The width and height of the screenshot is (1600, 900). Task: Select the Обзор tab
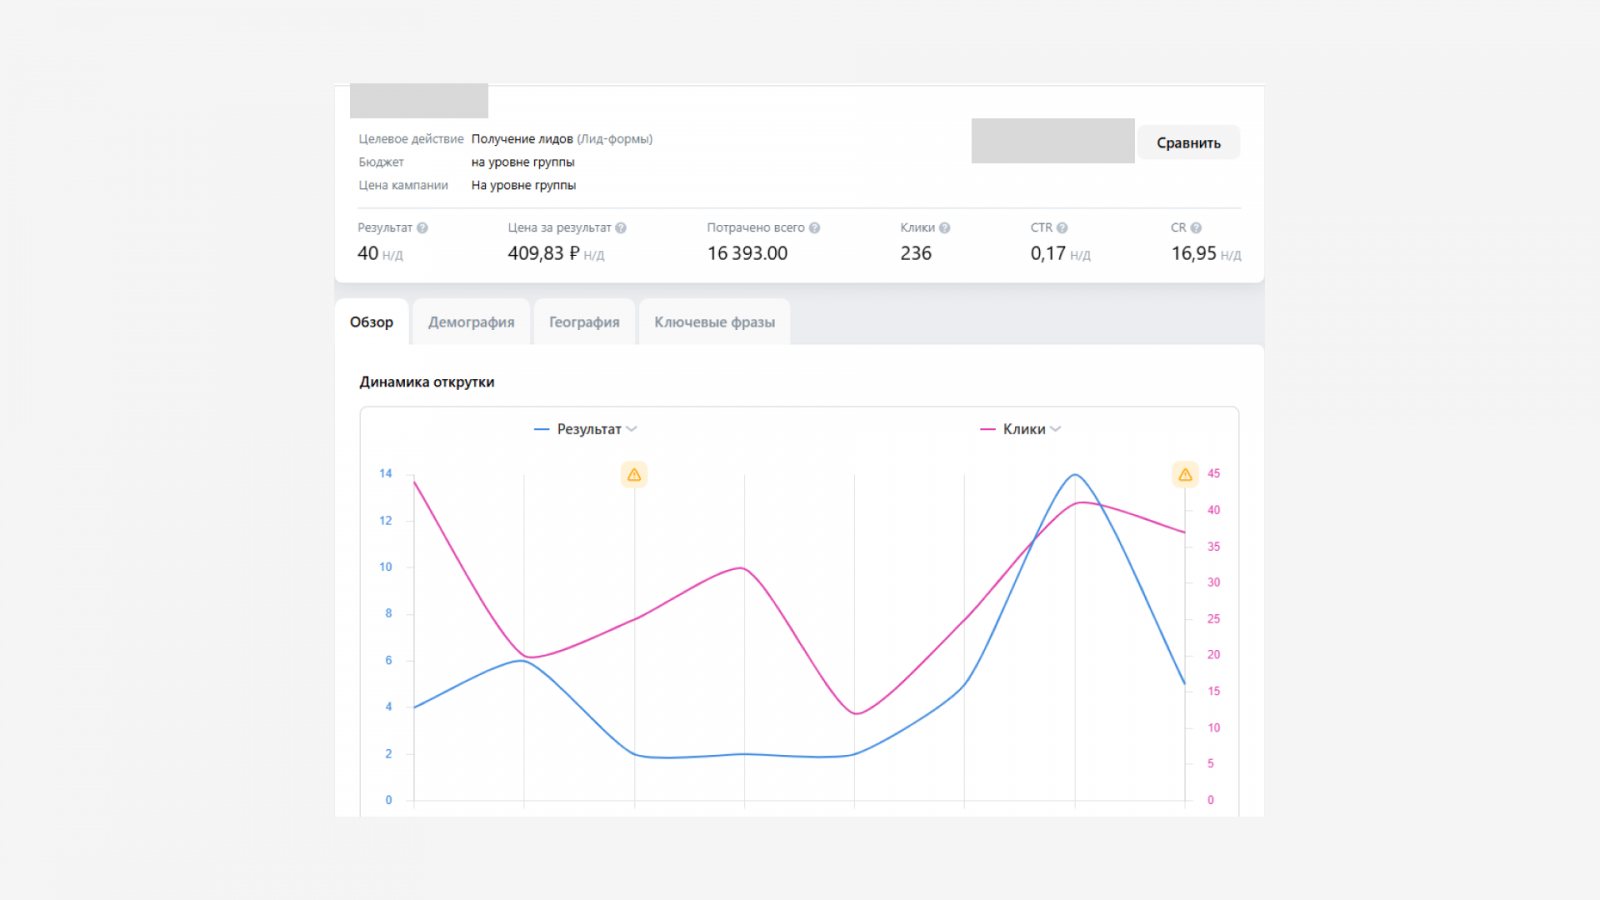tap(372, 322)
